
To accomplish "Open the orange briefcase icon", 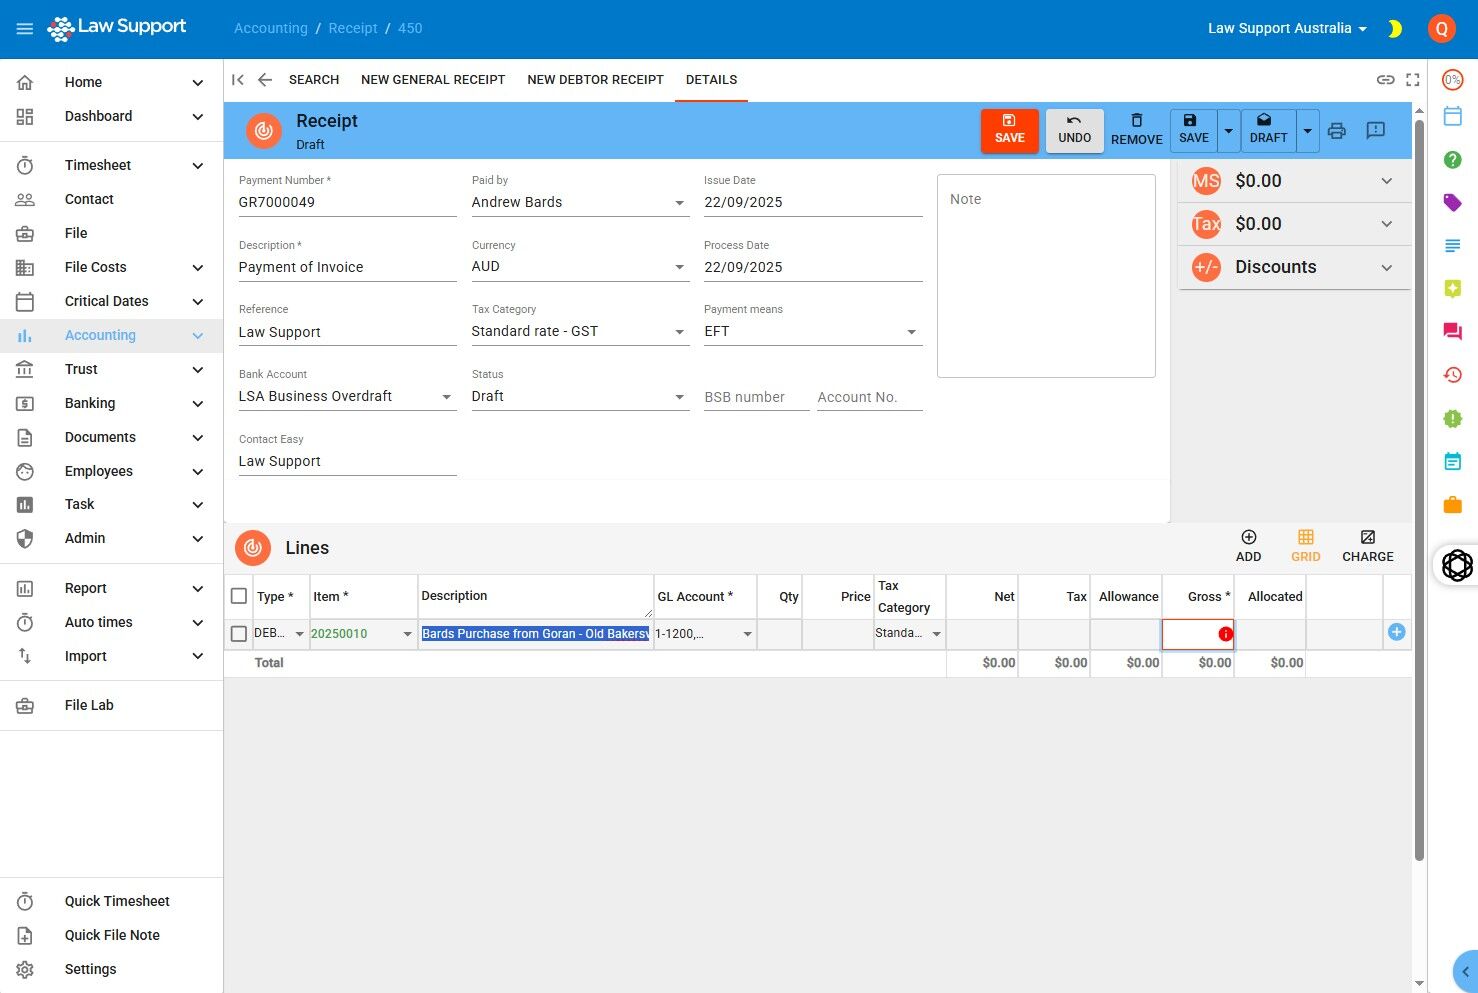I will pos(1453,505).
